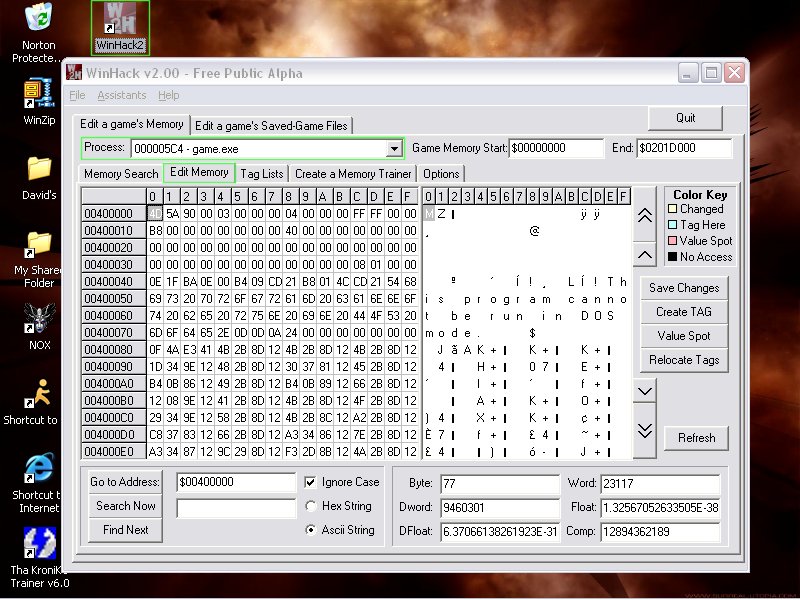
Task: Select ASCII character M in text pane
Action: (x=429, y=214)
